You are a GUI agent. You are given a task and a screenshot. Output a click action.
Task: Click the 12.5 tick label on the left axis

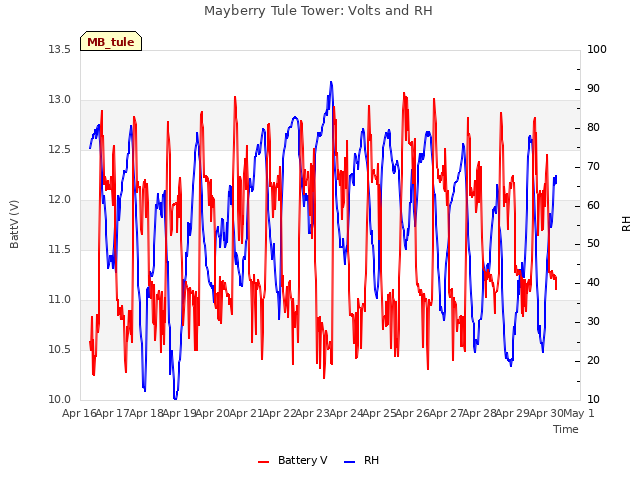click(60, 149)
